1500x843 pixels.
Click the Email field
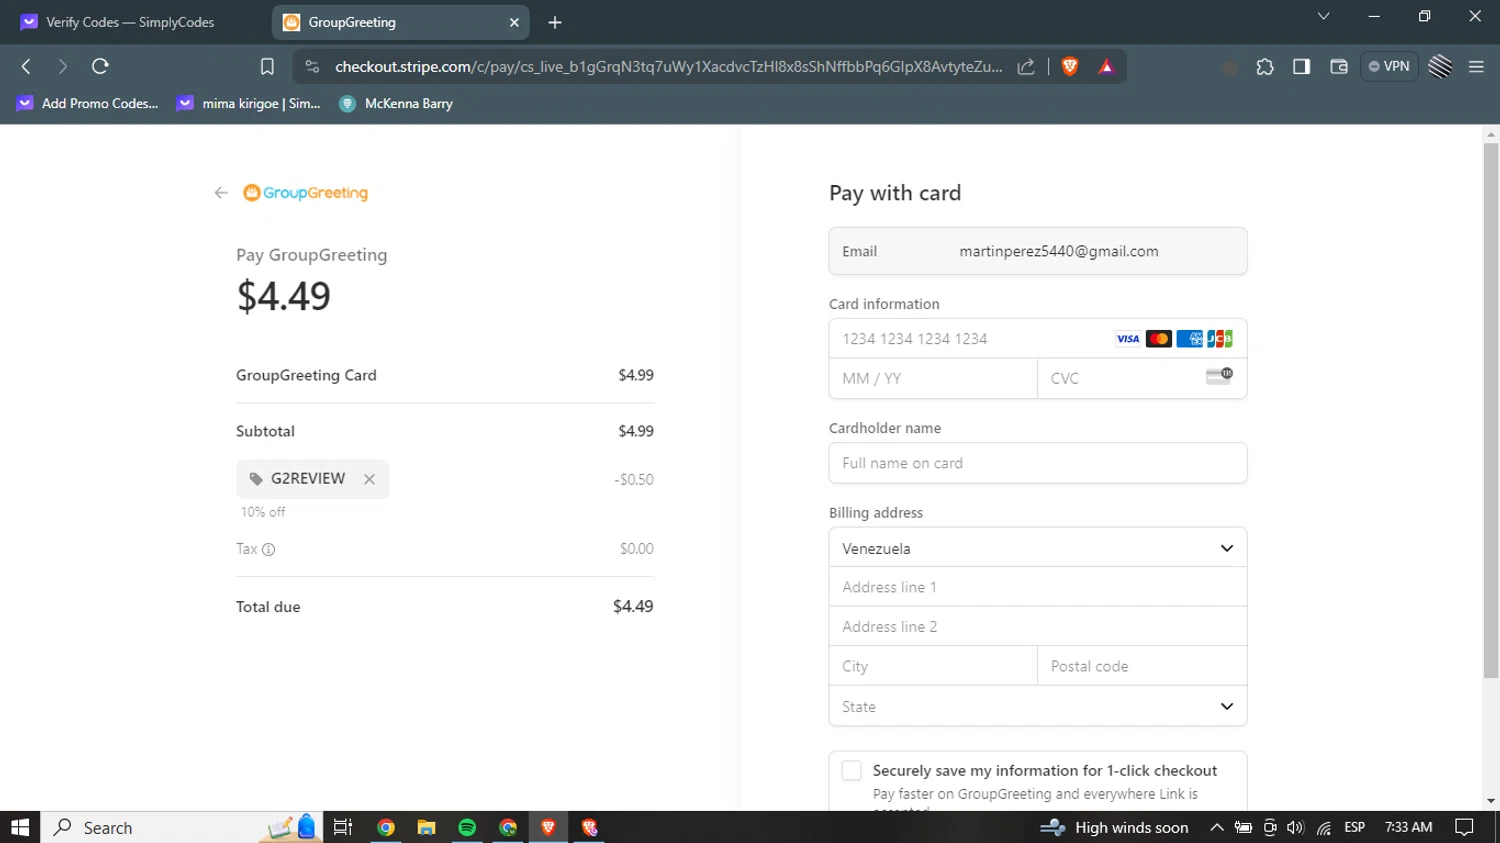1038,251
